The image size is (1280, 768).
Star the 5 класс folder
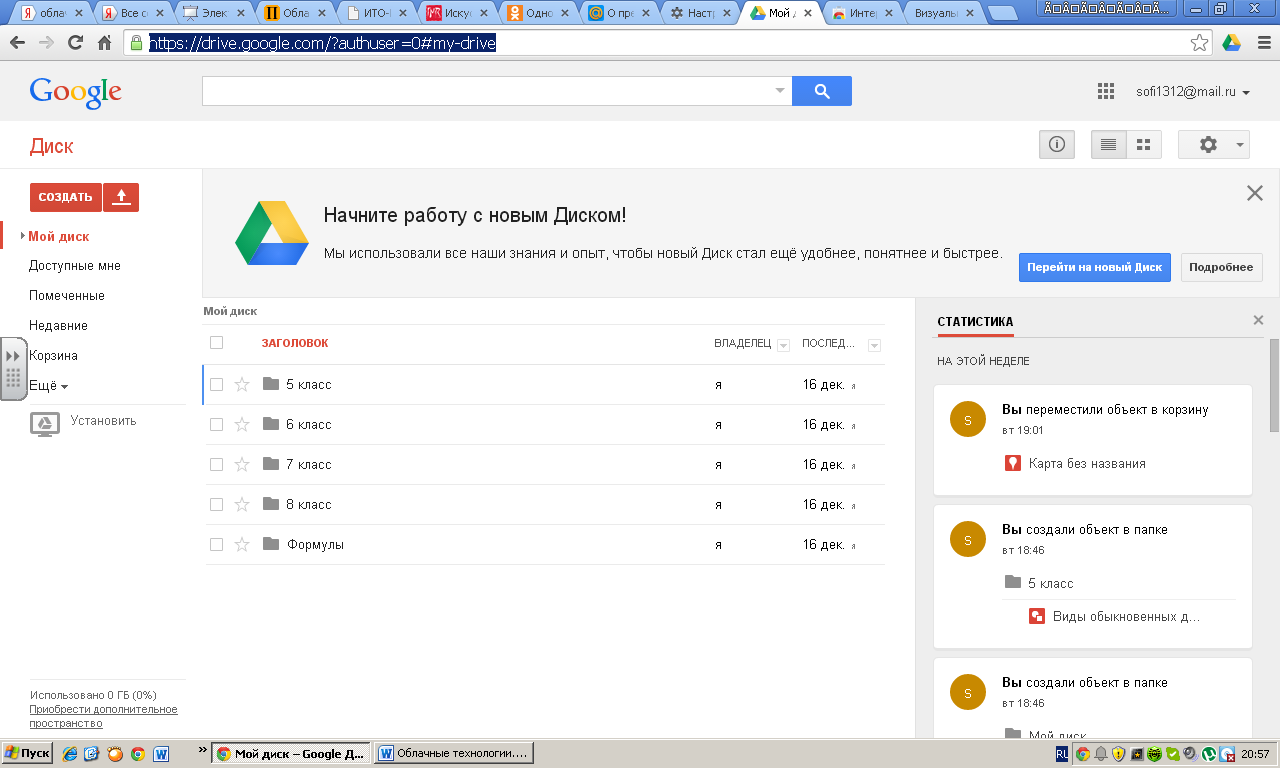241,384
